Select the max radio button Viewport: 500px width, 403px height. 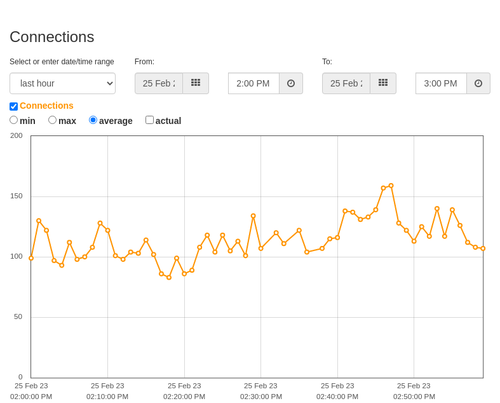(52, 120)
